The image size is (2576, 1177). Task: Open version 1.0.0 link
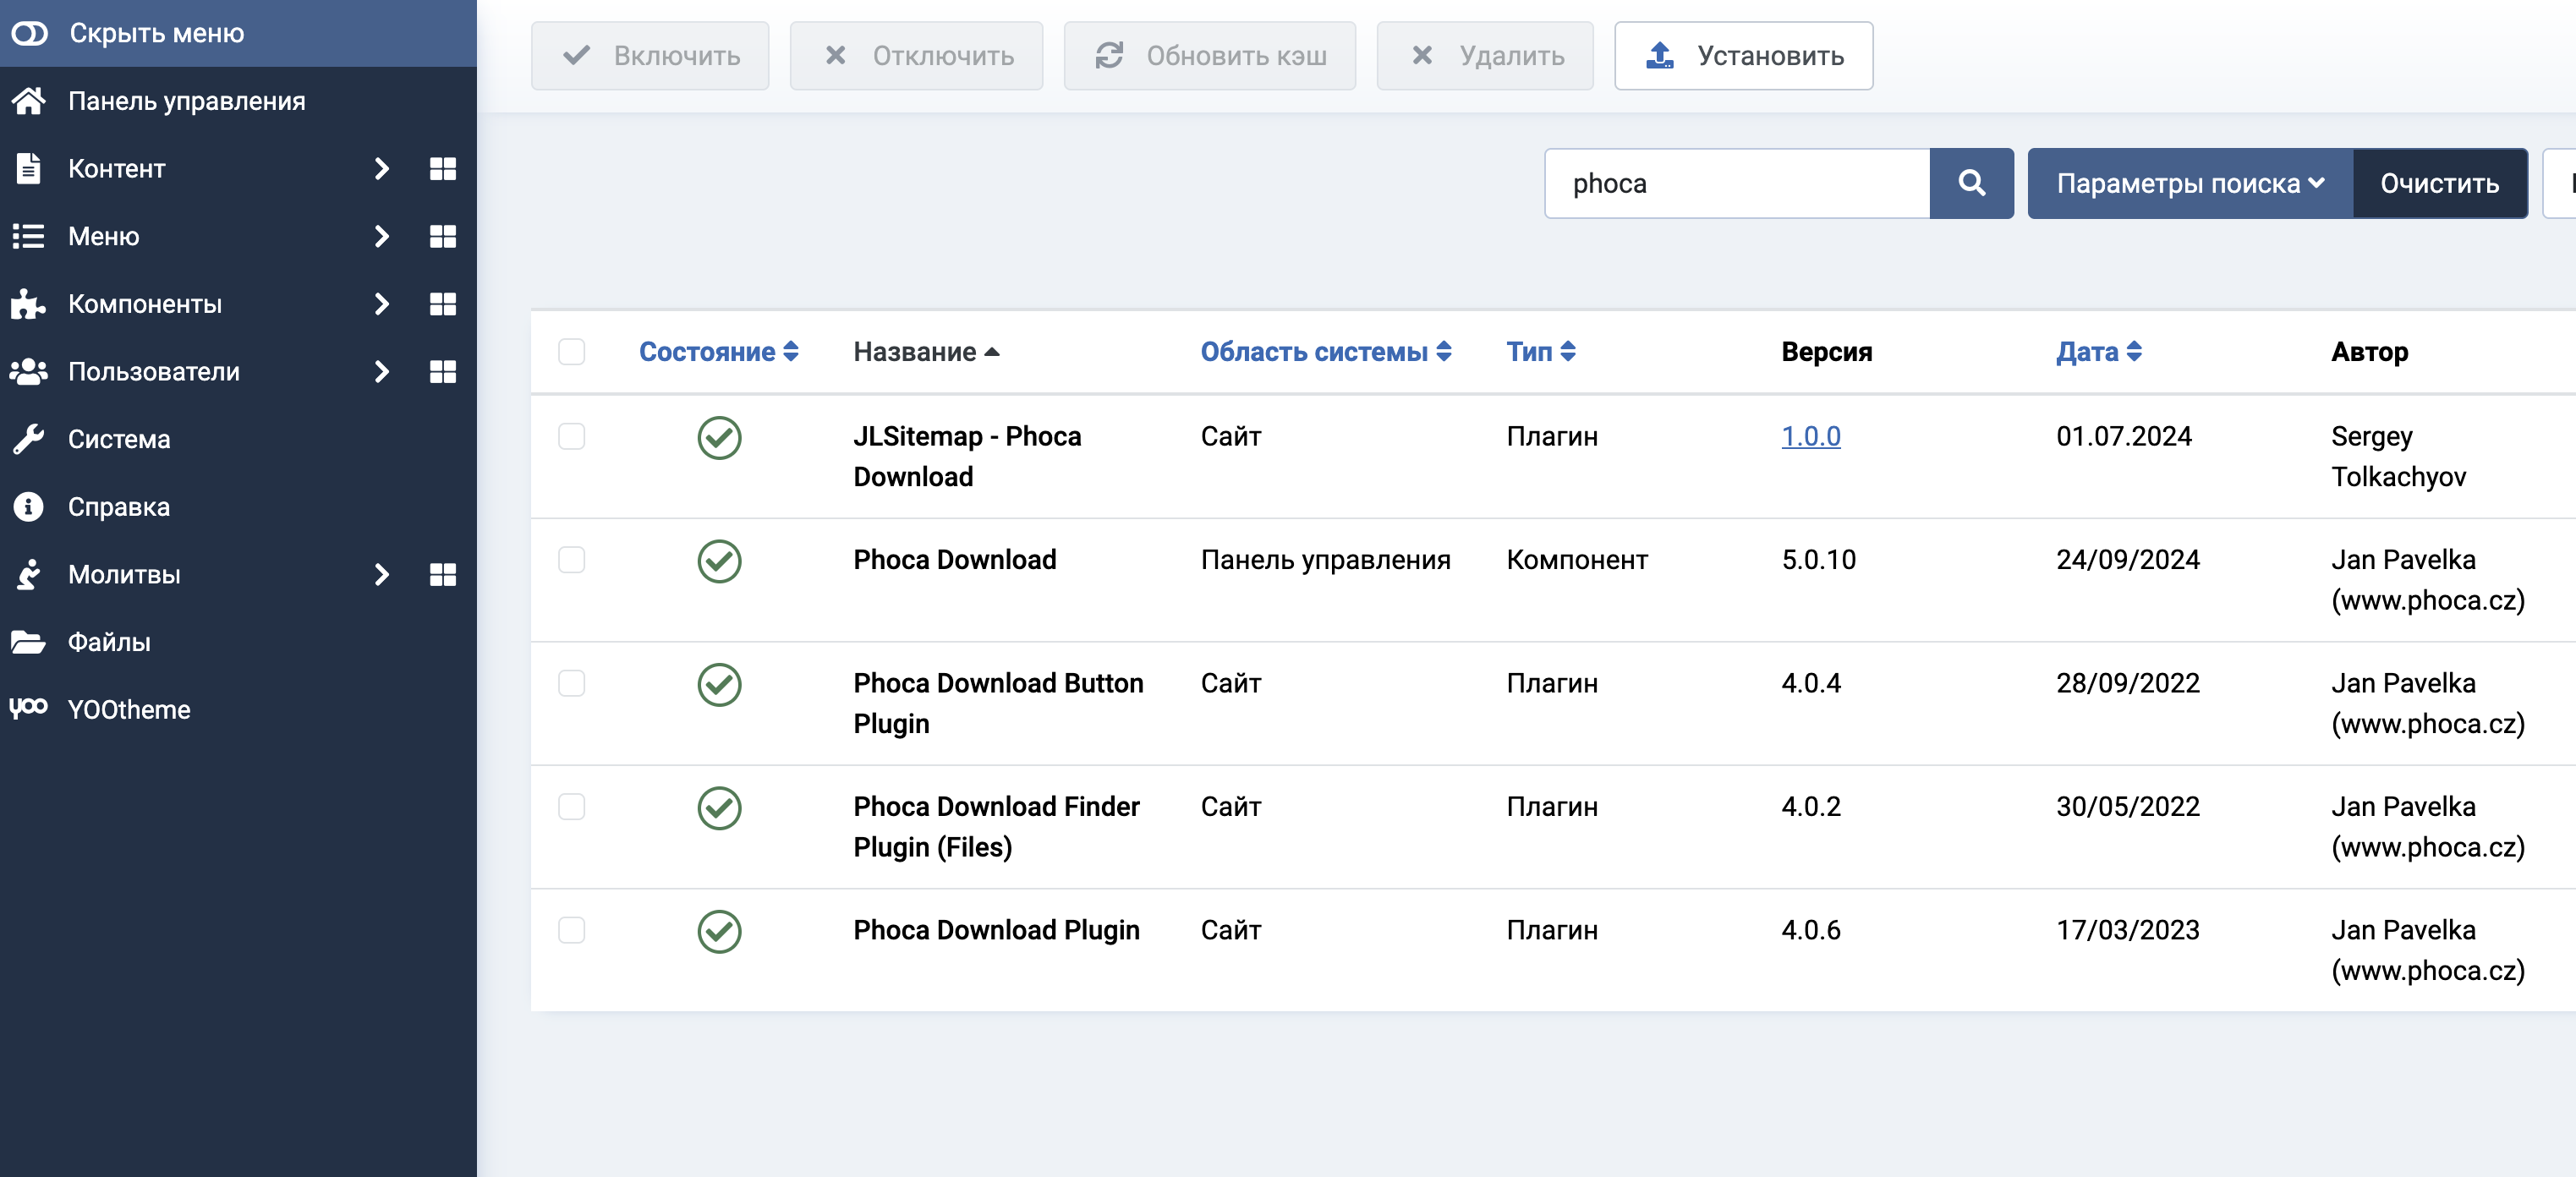click(x=1810, y=437)
